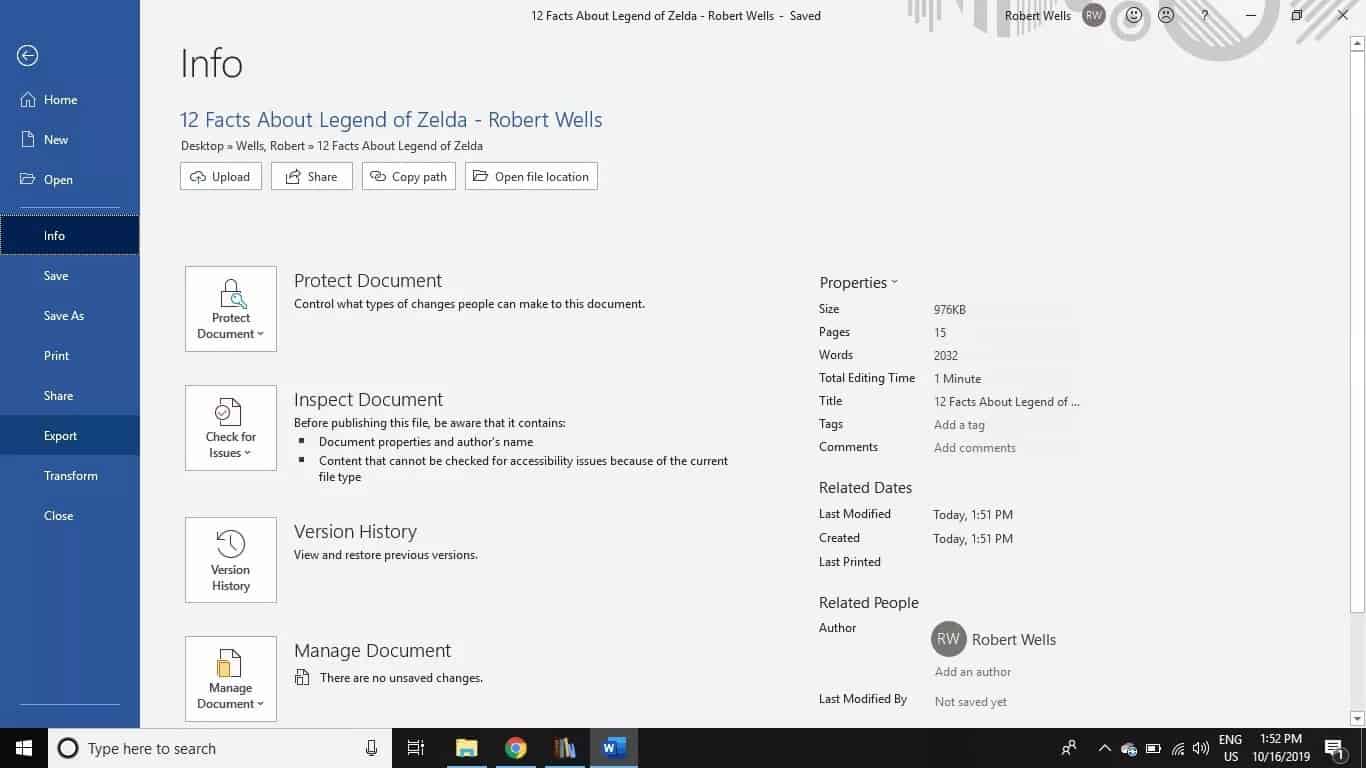
Task: Open the Transform option
Action: [x=70, y=476]
